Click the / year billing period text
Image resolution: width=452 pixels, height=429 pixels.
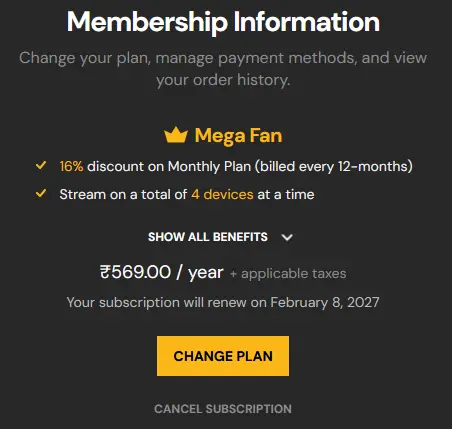click(200, 273)
